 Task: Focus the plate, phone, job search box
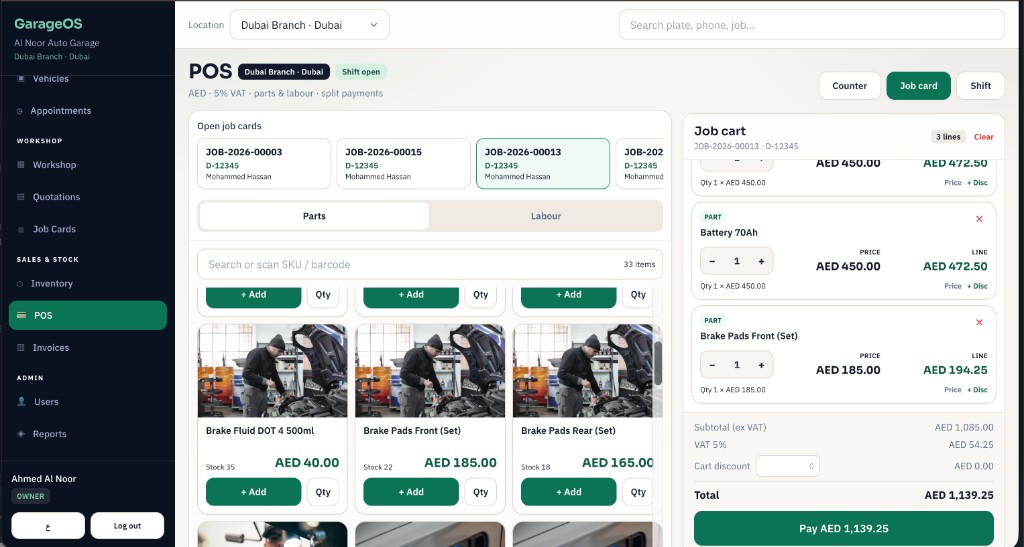(812, 25)
